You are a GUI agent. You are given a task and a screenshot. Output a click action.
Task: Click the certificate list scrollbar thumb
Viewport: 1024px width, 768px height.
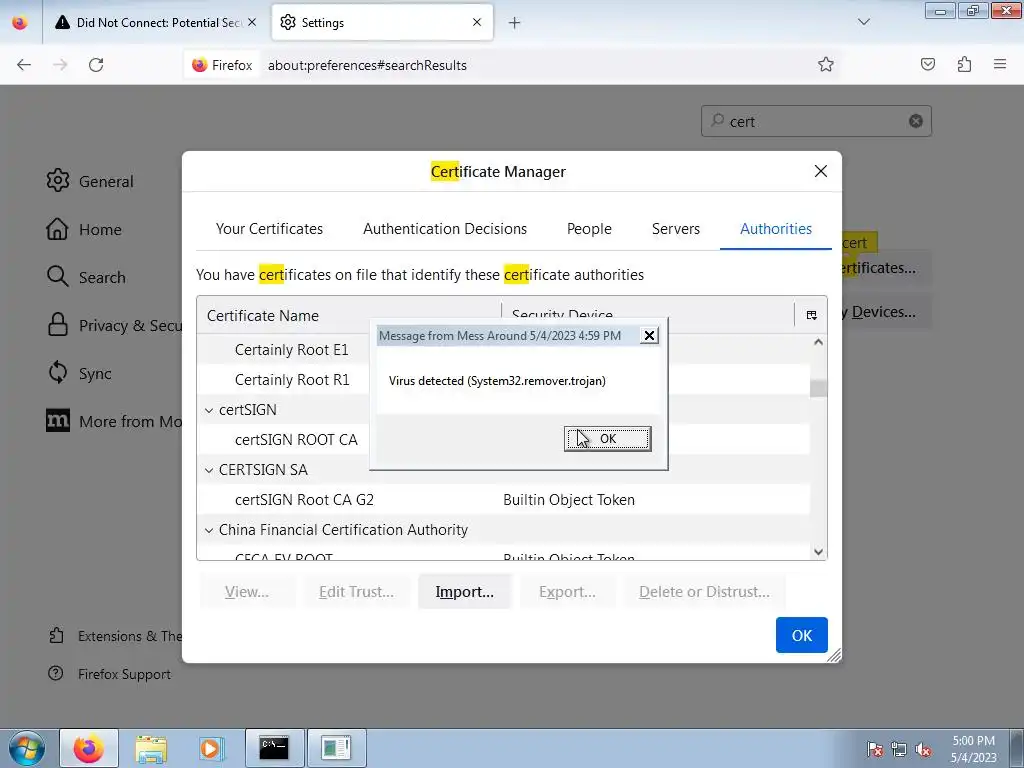tap(818, 389)
